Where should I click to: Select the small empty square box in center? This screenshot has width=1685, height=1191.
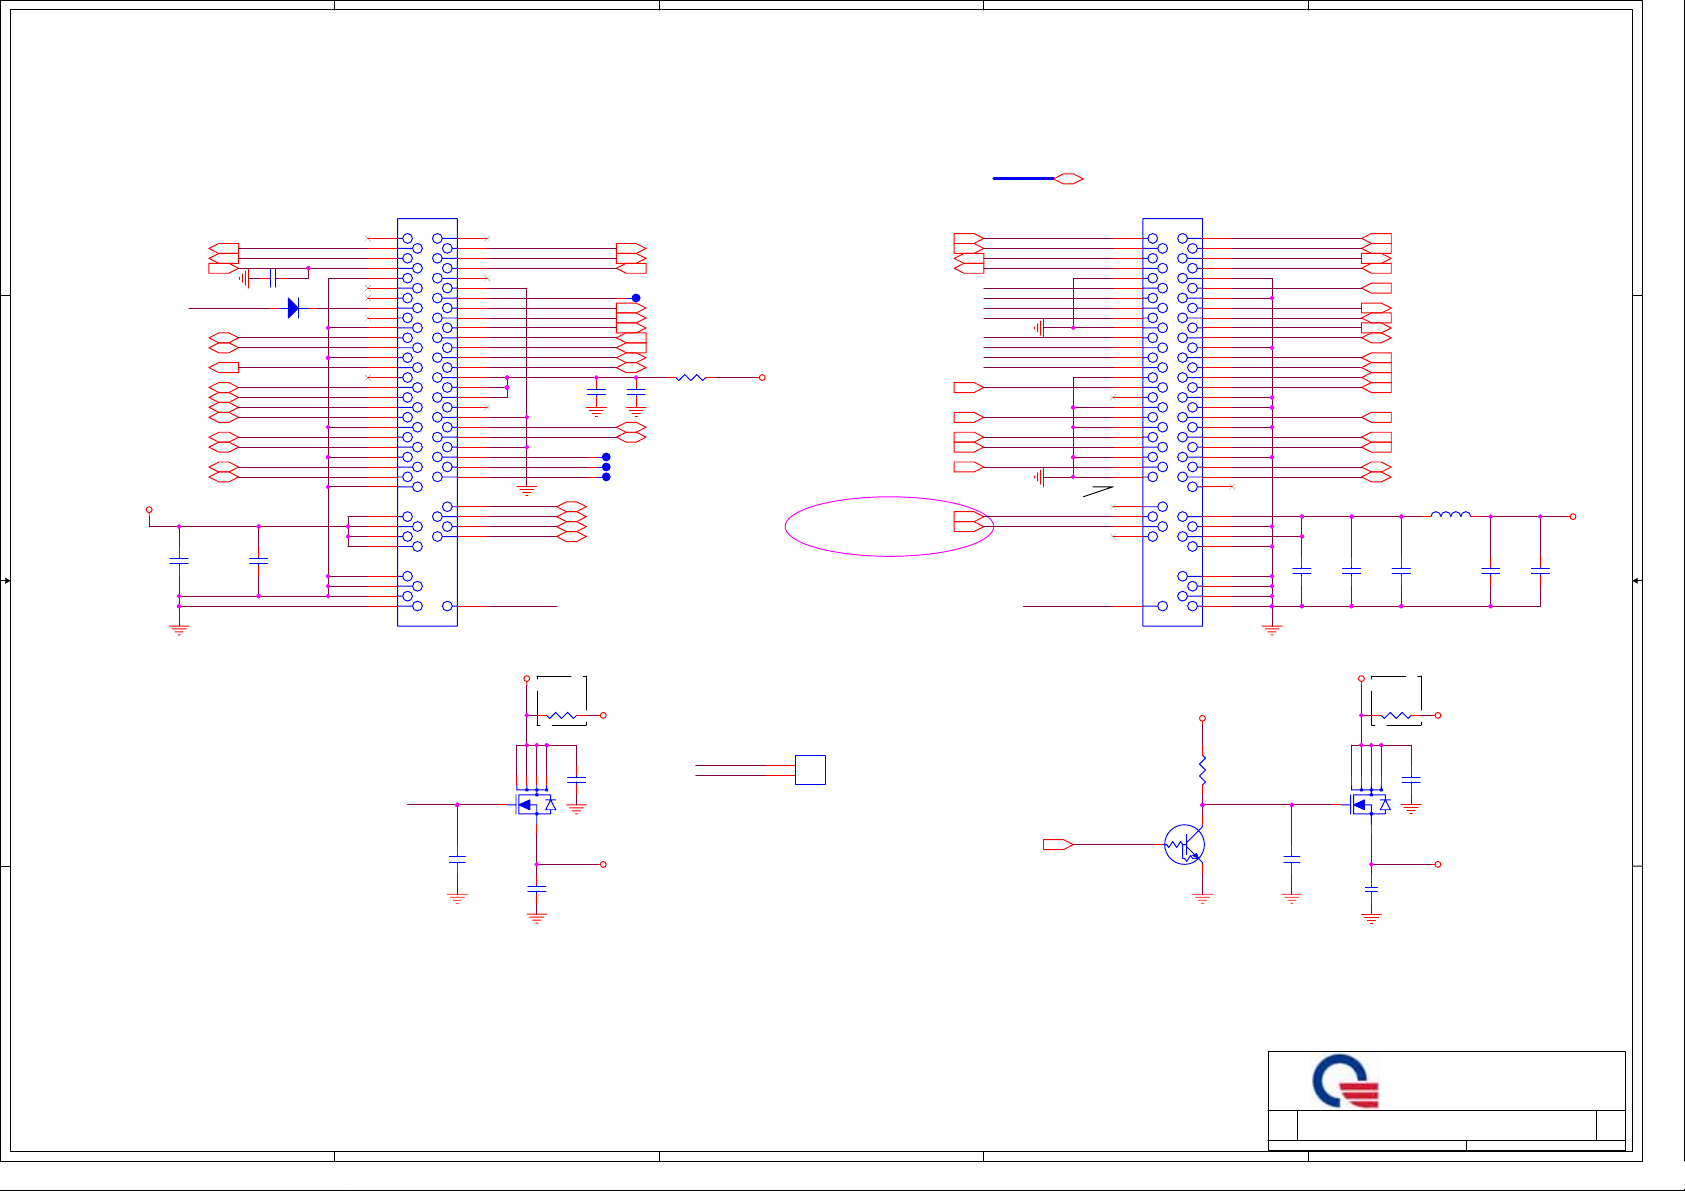pyautogui.click(x=810, y=770)
